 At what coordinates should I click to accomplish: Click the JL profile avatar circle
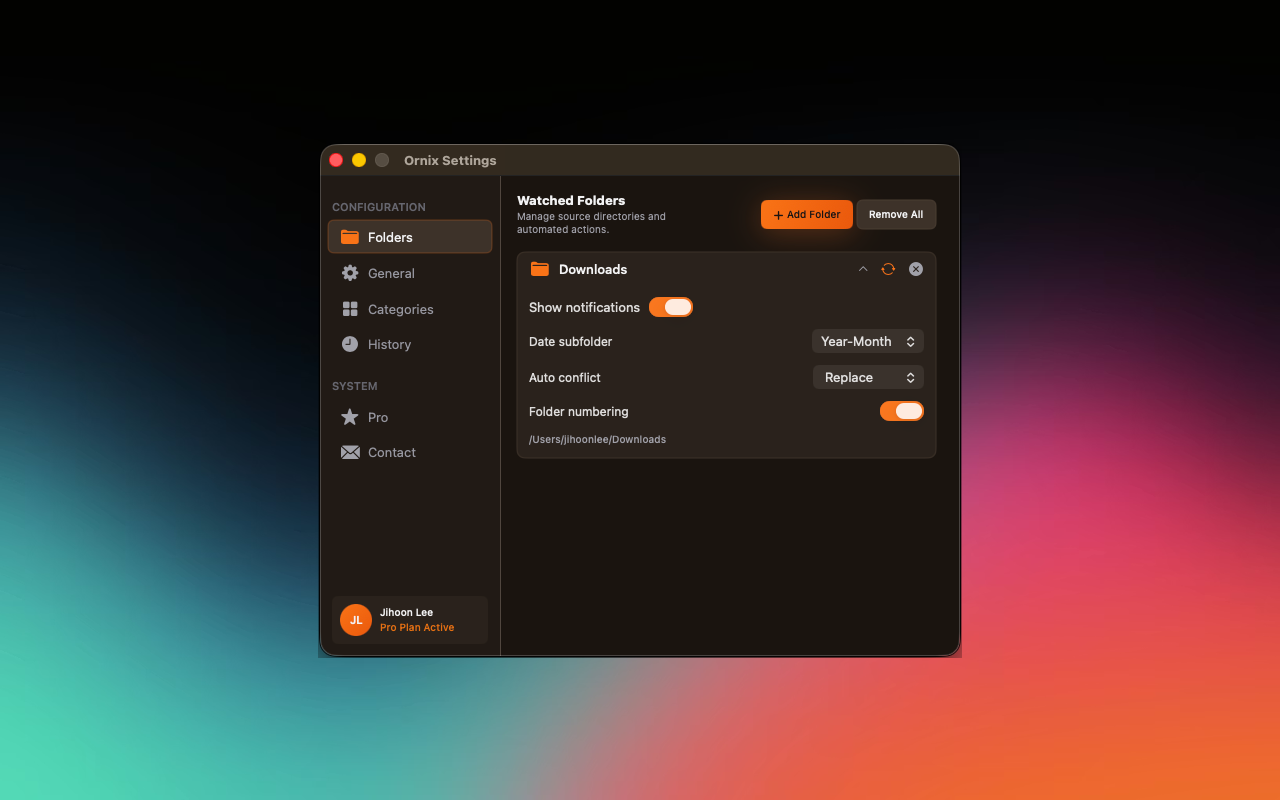click(x=356, y=620)
